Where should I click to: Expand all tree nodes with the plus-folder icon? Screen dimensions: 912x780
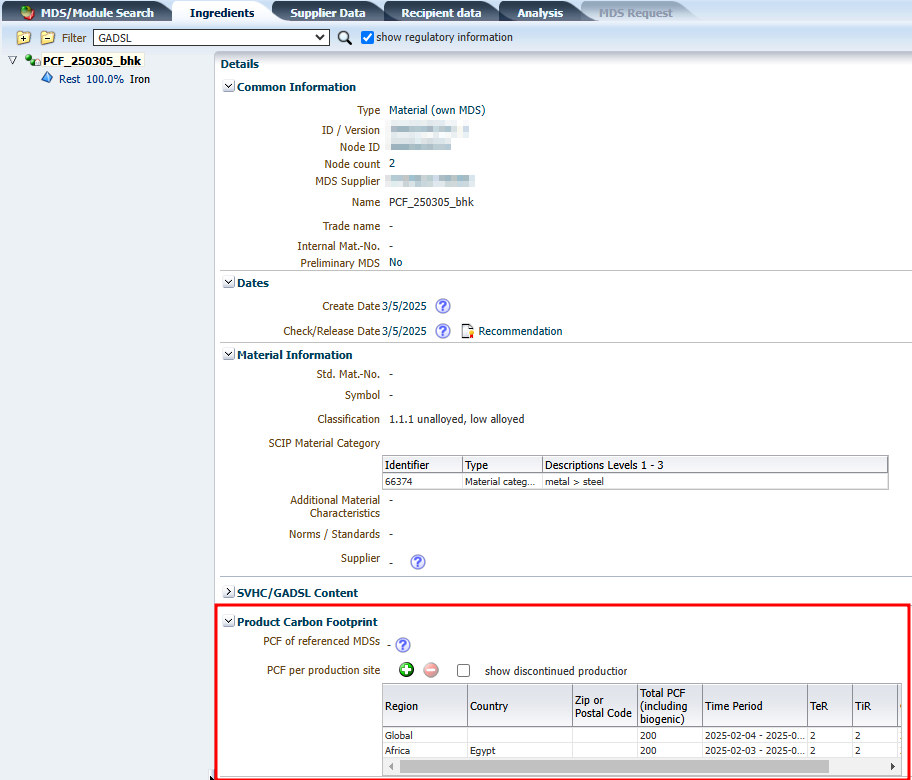pos(22,37)
